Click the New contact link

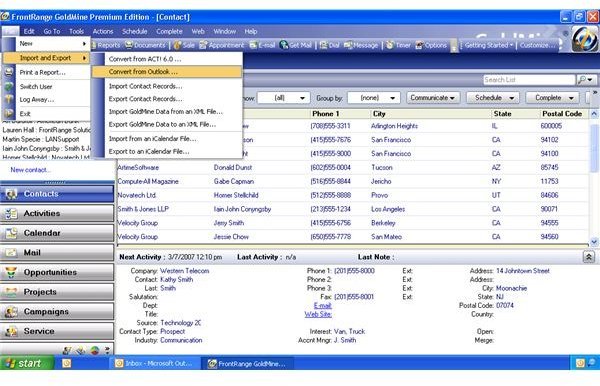coord(30,170)
